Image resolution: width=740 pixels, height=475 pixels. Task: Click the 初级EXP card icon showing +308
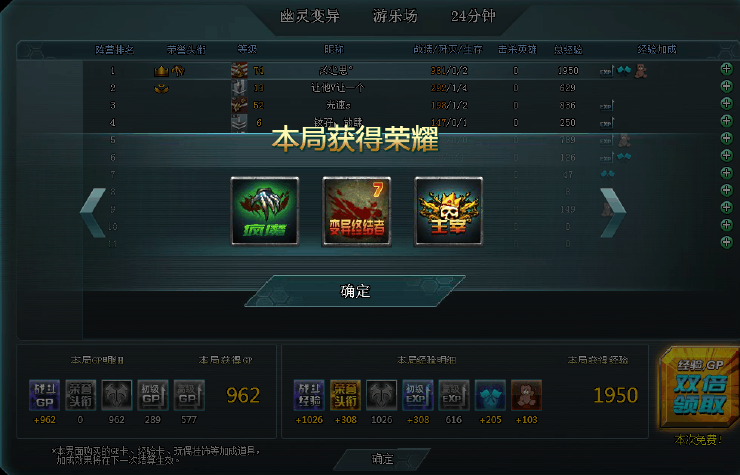point(418,395)
